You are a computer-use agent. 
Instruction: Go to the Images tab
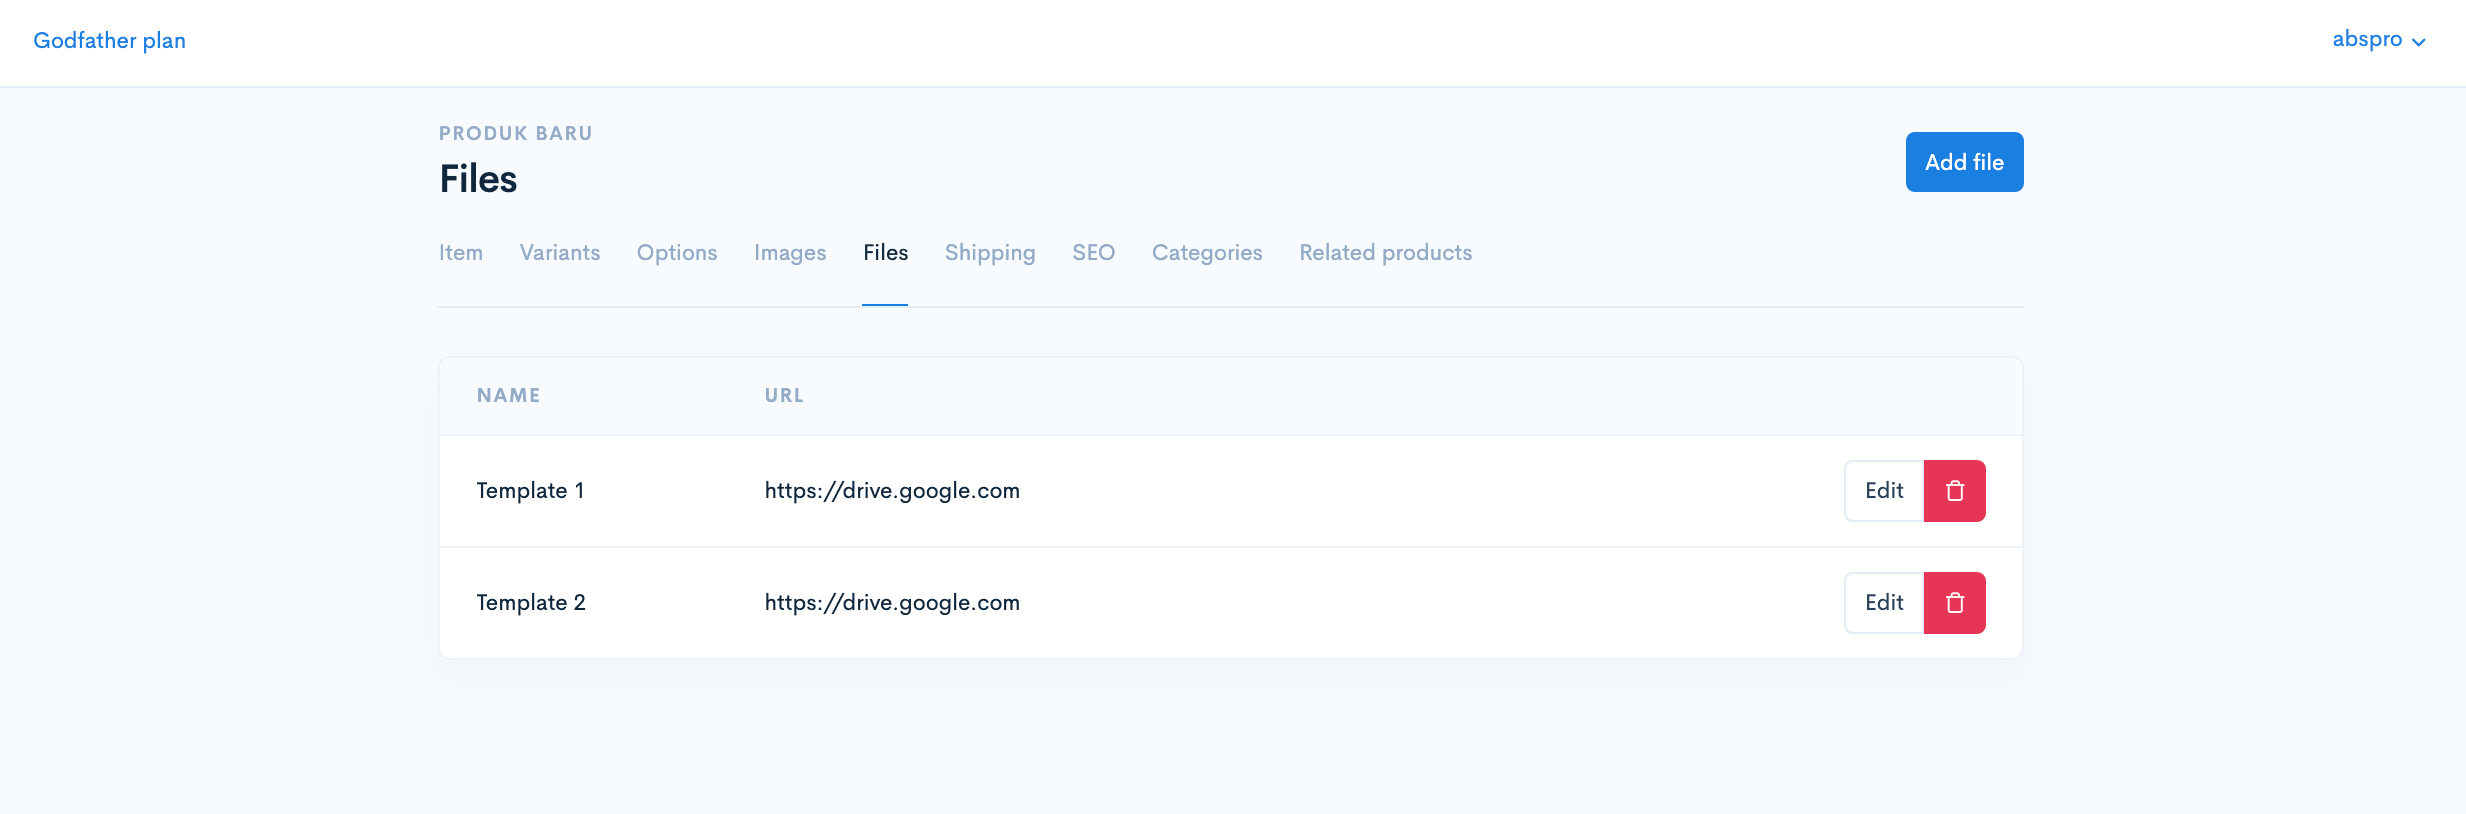[790, 253]
